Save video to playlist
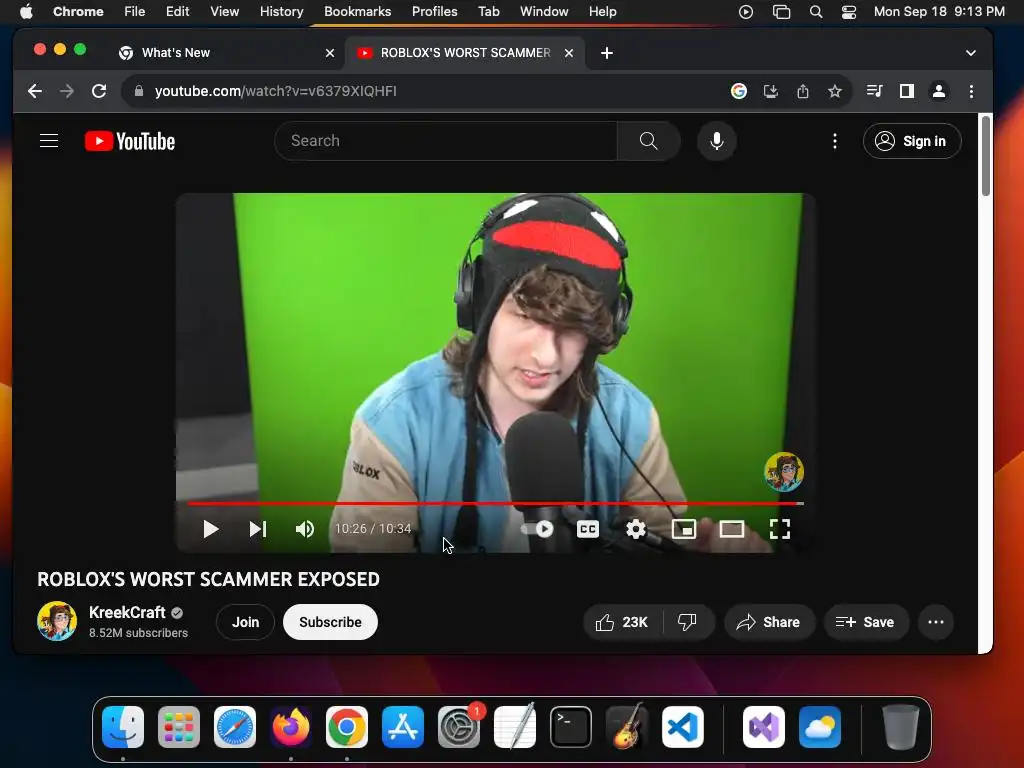 (866, 622)
